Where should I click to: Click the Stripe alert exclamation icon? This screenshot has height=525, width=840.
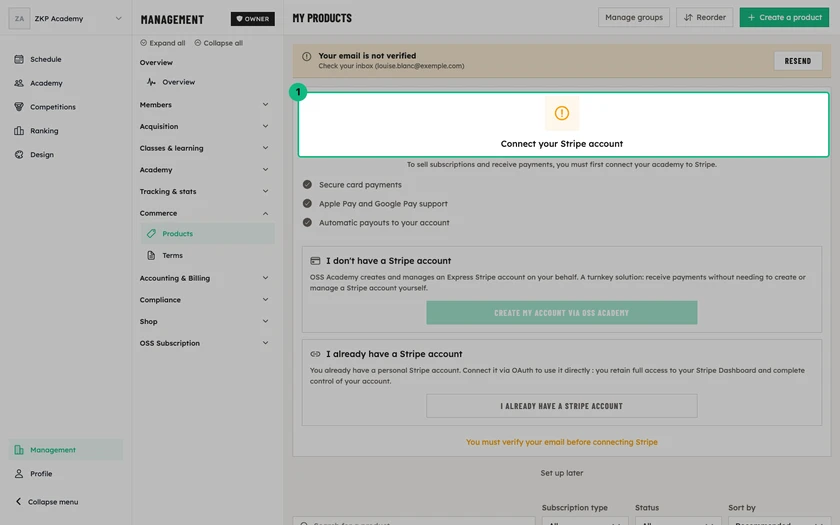tap(561, 113)
